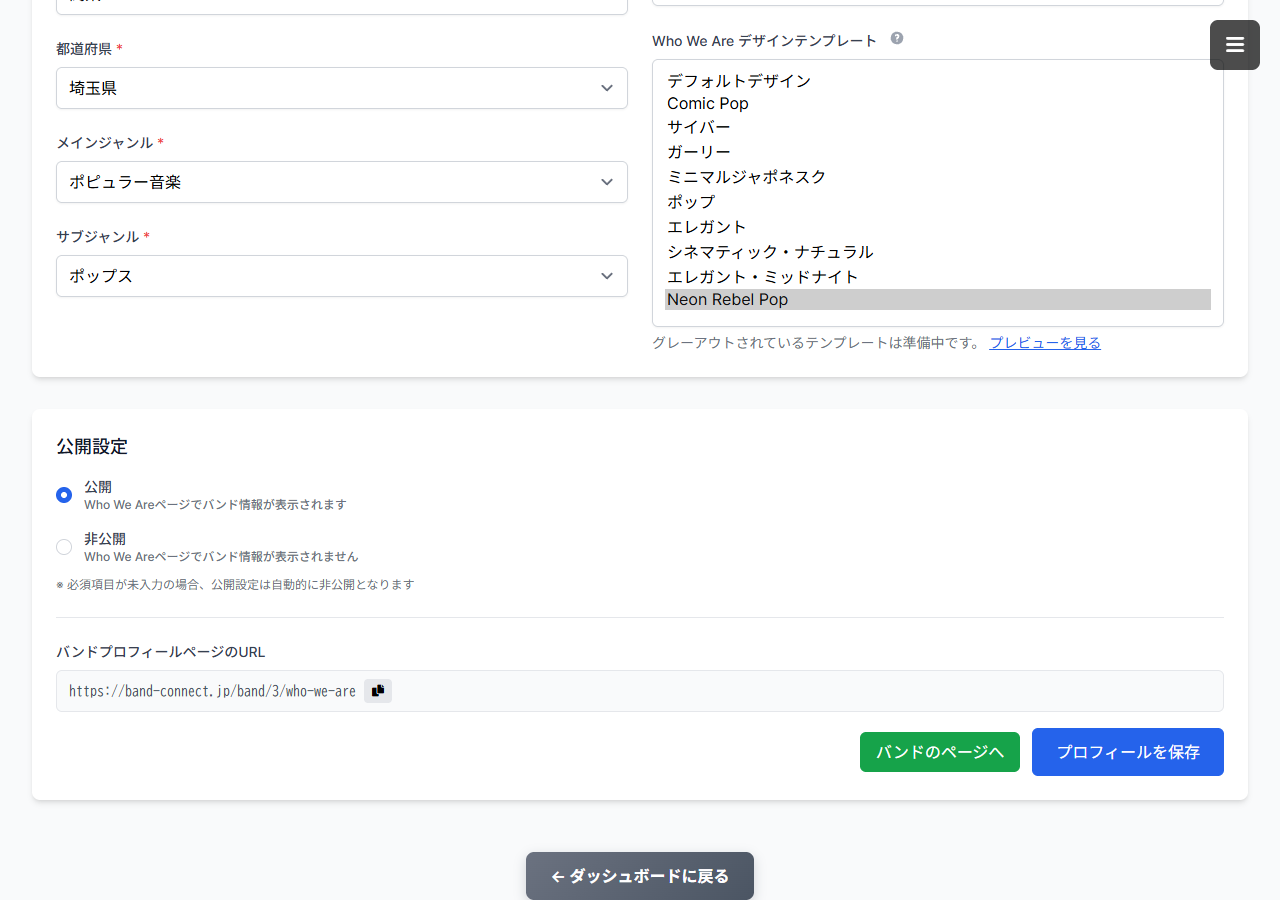Save the profile with プロフィールを保存
This screenshot has height=900, width=1280.
1127,752
